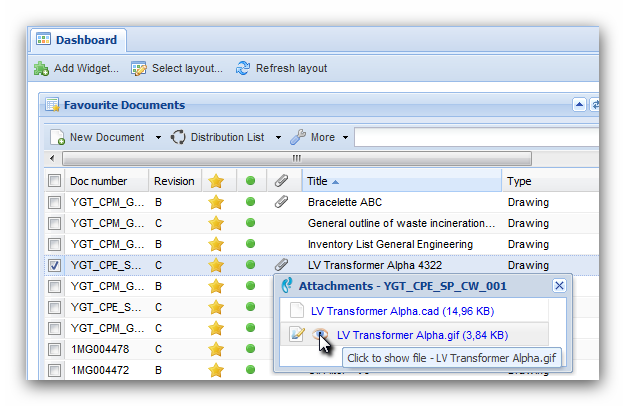Click green status dot on General outline row
This screenshot has width=625, height=406.
coord(250,222)
